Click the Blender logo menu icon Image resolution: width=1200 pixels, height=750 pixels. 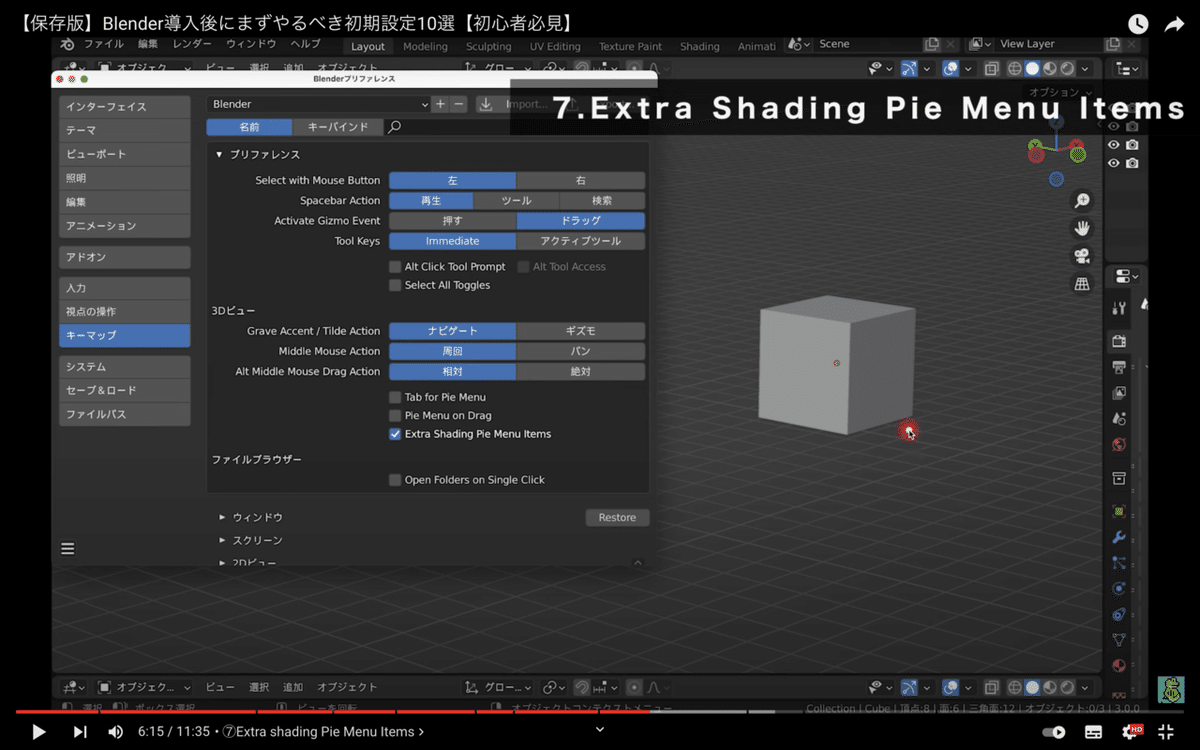tap(68, 45)
